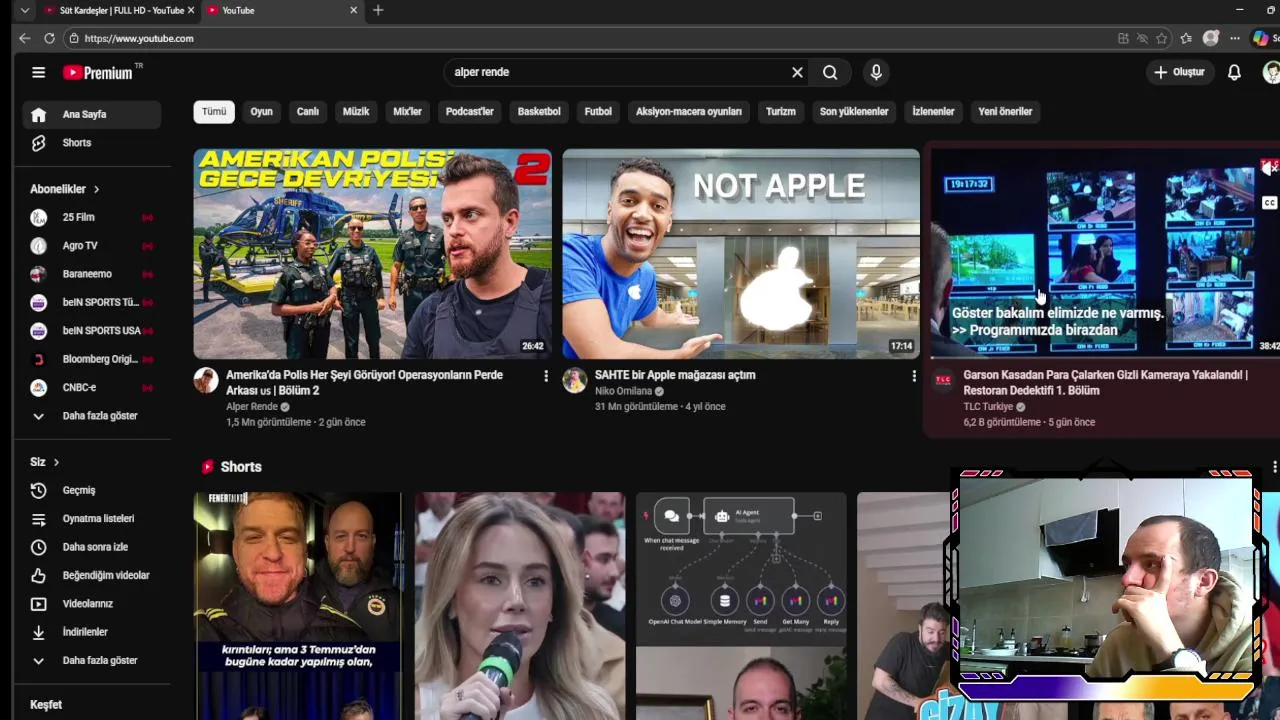Open Daha sonra izle list
Viewport: 1280px width, 720px height.
coord(92,547)
